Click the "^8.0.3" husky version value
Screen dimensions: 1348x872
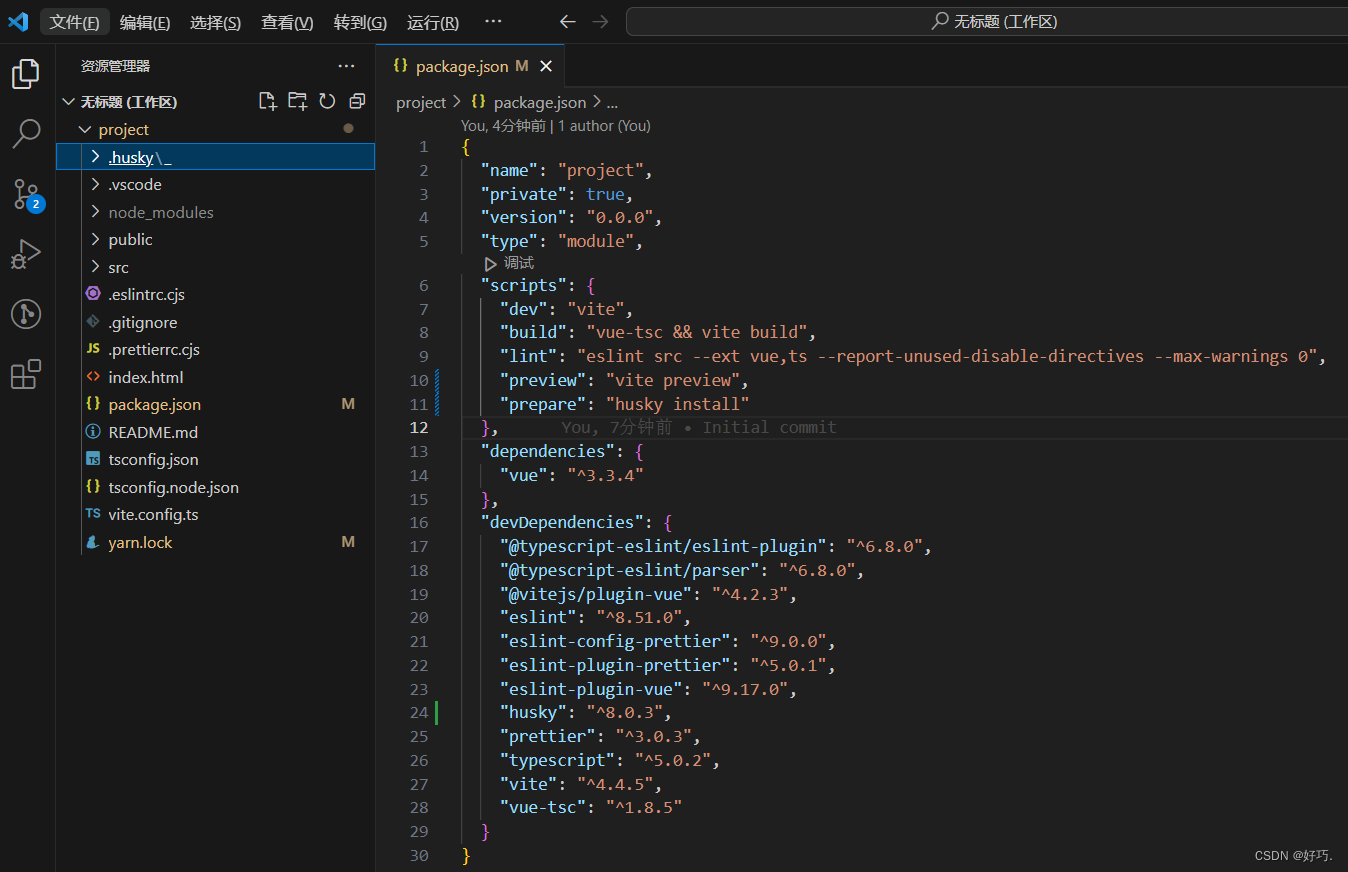pyautogui.click(x=624, y=712)
